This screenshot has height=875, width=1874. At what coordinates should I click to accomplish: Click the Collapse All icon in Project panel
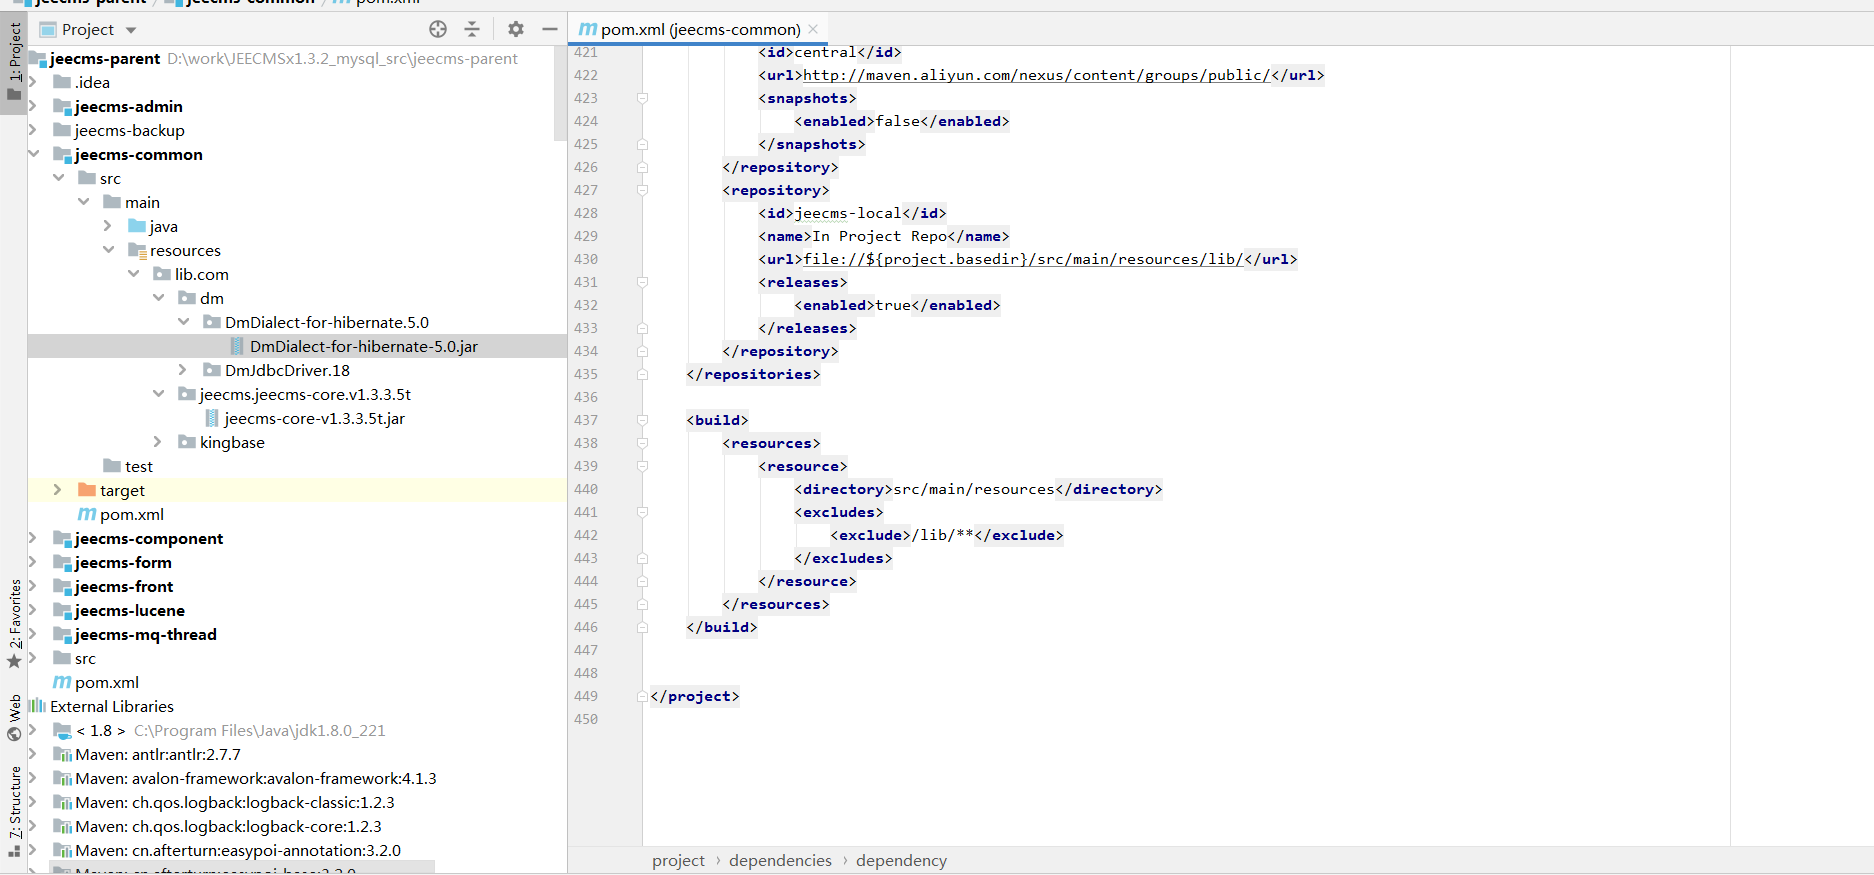click(472, 29)
